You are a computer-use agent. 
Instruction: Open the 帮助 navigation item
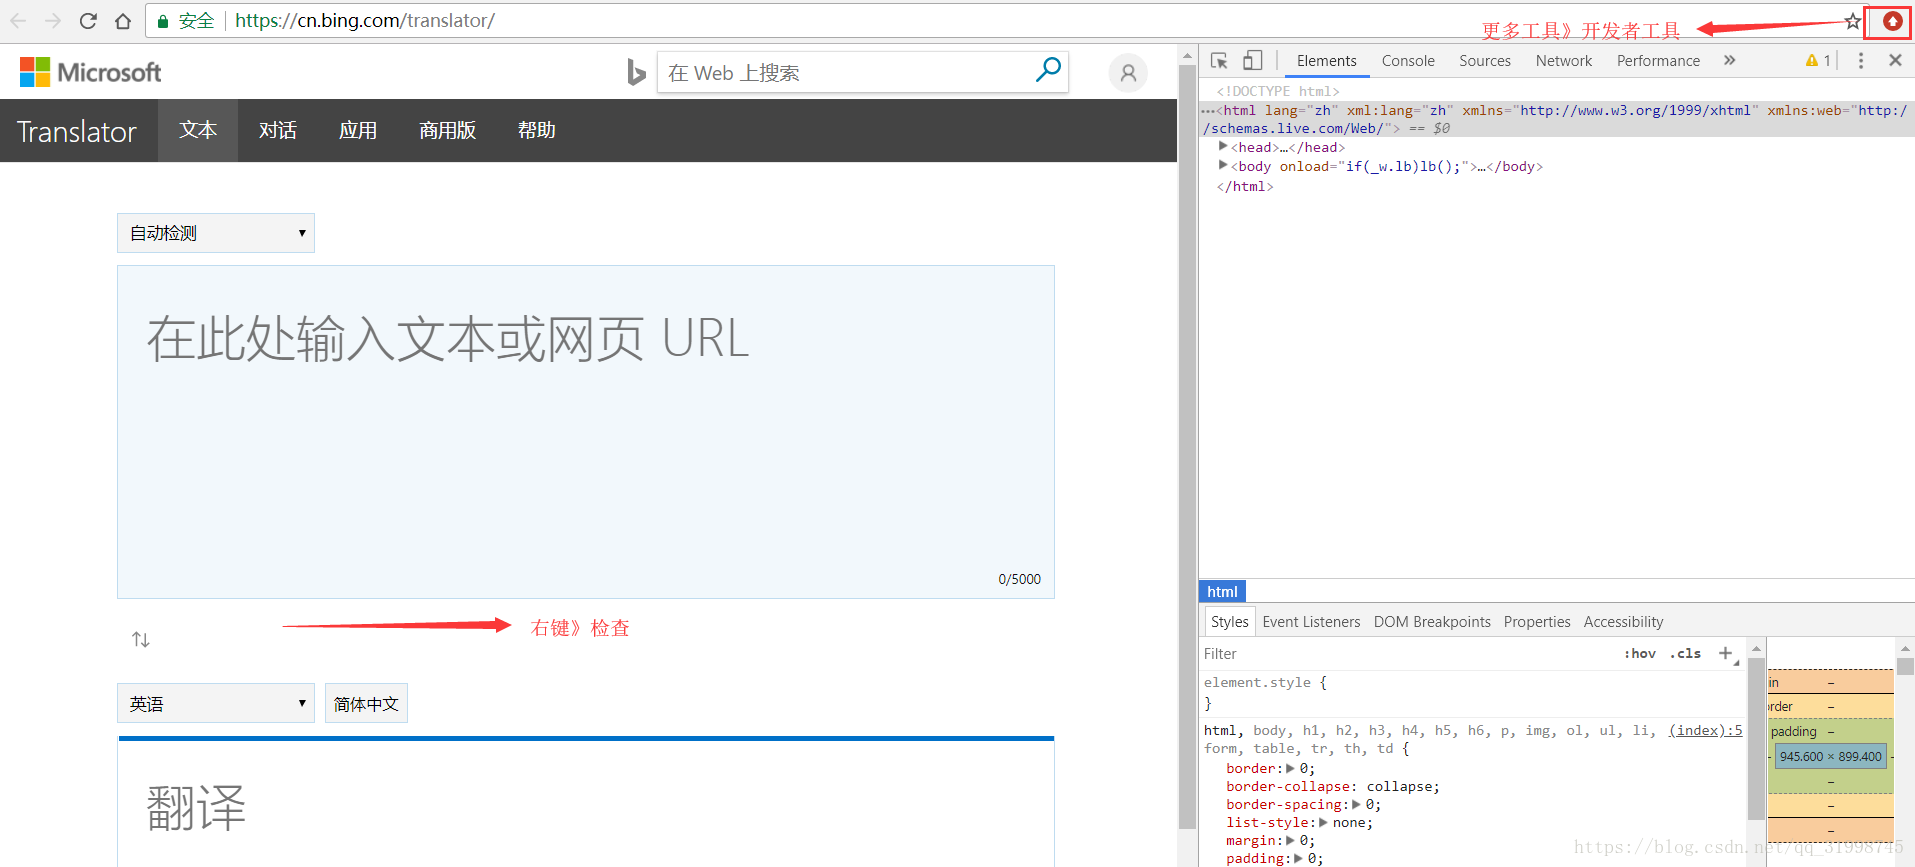tap(536, 130)
